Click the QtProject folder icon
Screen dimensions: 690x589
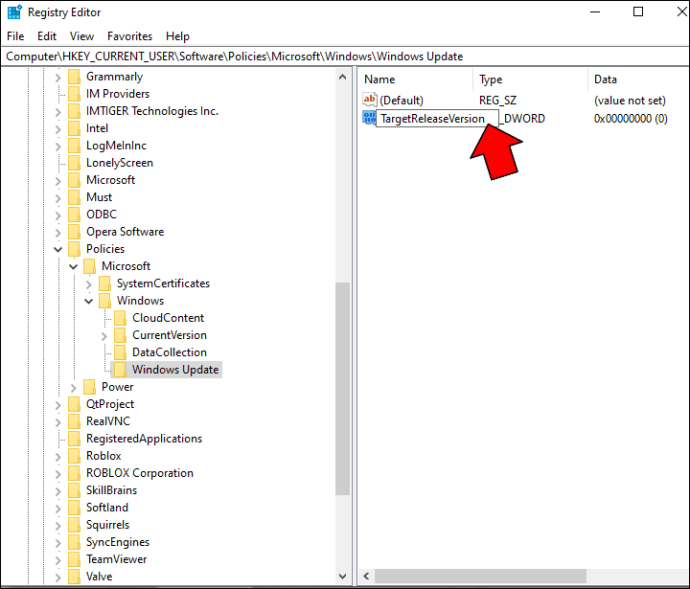click(x=74, y=404)
